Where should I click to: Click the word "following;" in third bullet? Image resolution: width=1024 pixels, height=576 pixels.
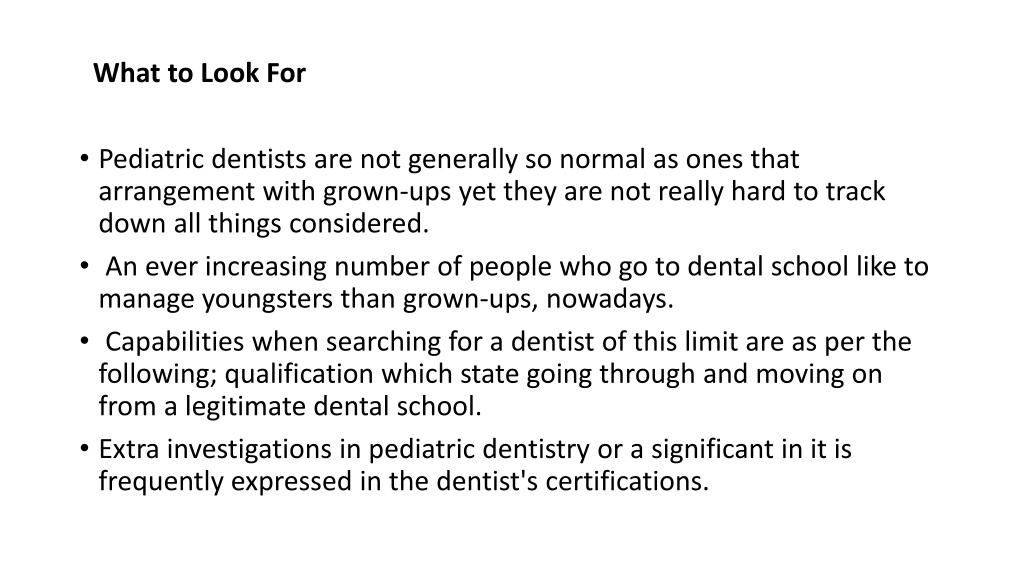click(x=157, y=374)
